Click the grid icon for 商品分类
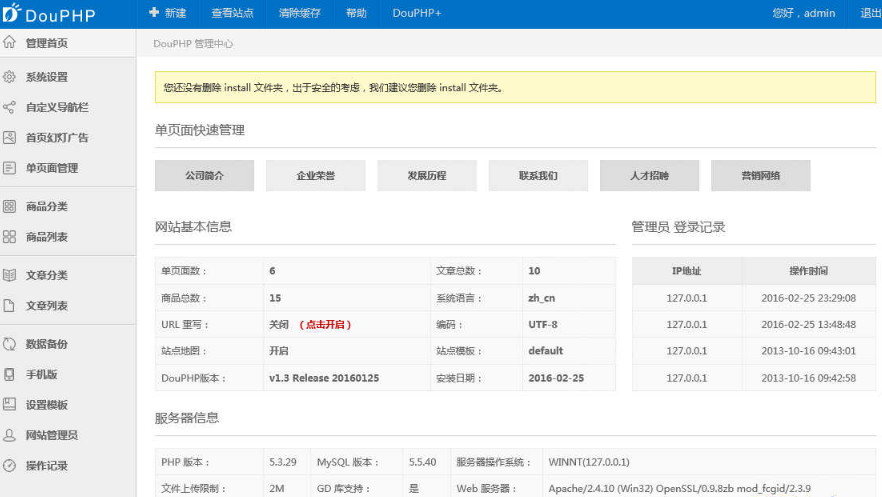Viewport: 882px width, 497px height. pyautogui.click(x=9, y=207)
